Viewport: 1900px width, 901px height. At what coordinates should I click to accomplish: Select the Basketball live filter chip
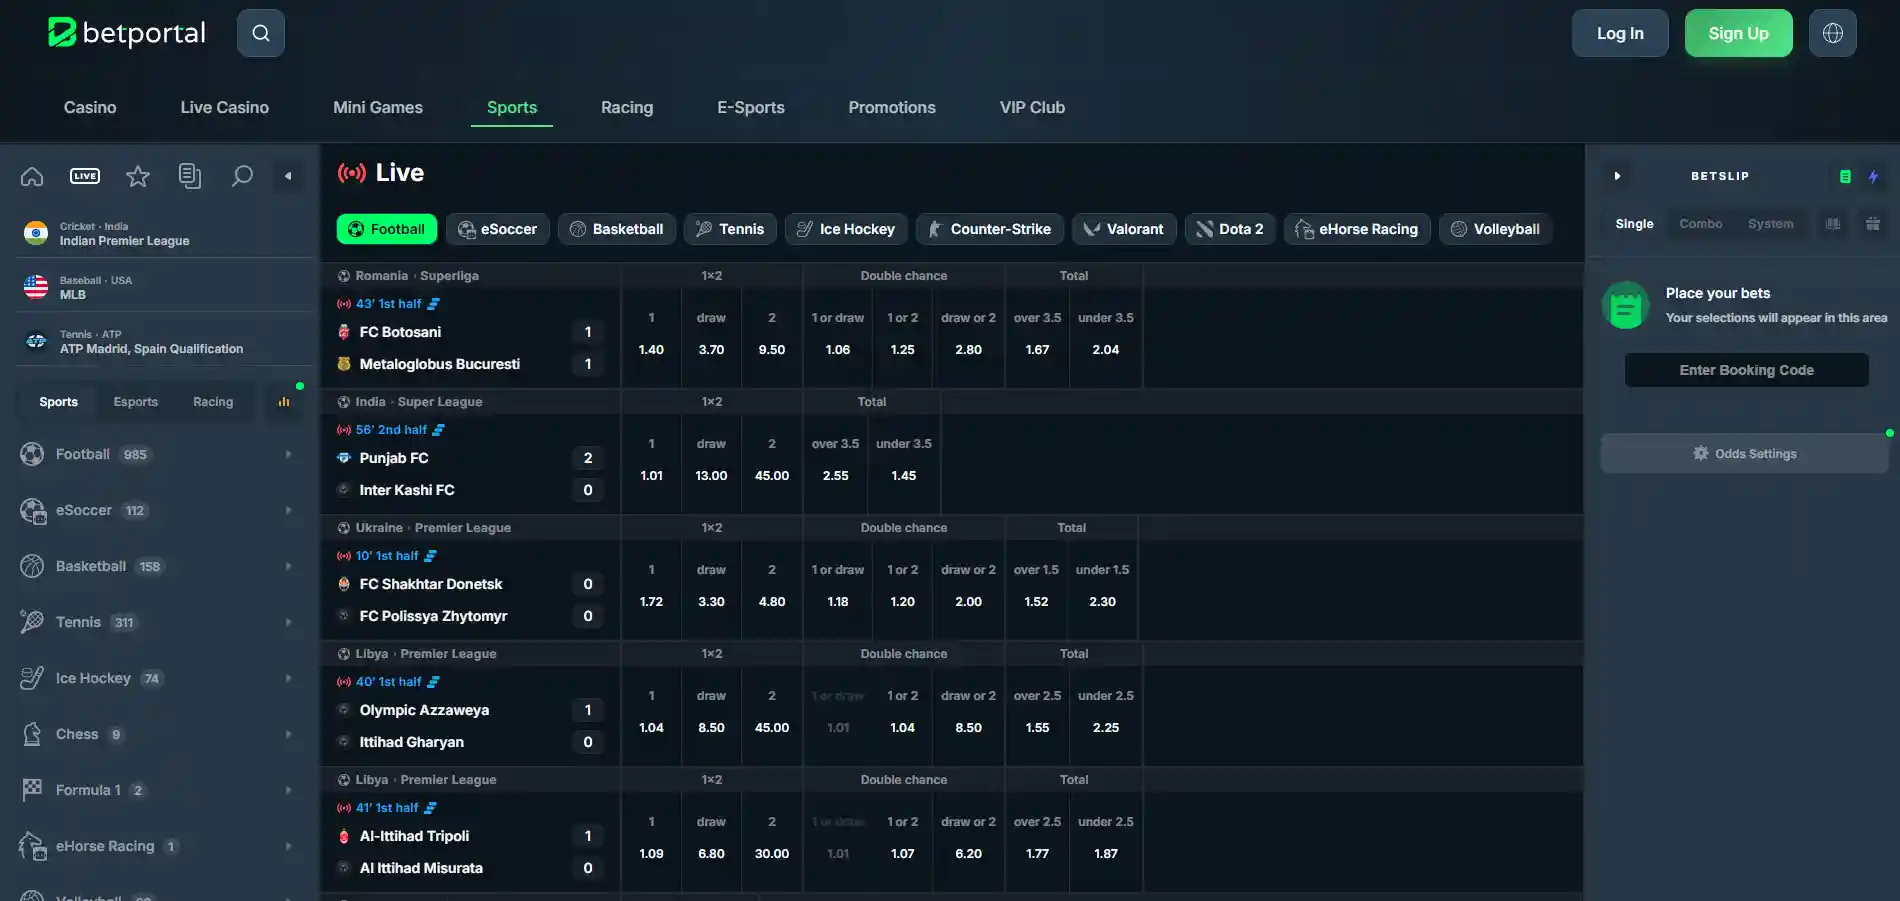pos(617,229)
